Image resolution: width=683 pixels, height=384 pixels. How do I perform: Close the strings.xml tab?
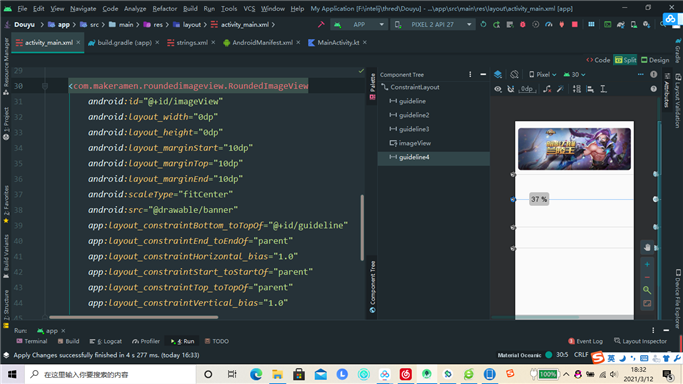click(x=213, y=43)
